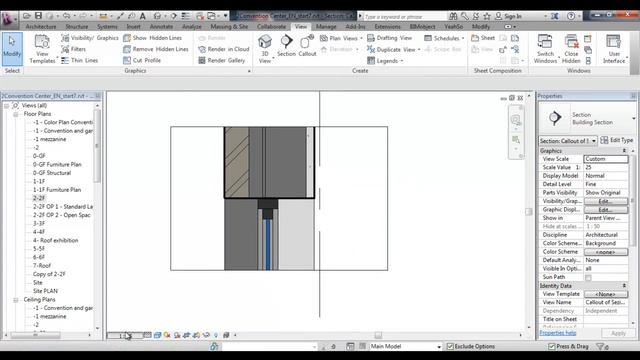
Task: Click the 3D View house icon
Action: 265,42
